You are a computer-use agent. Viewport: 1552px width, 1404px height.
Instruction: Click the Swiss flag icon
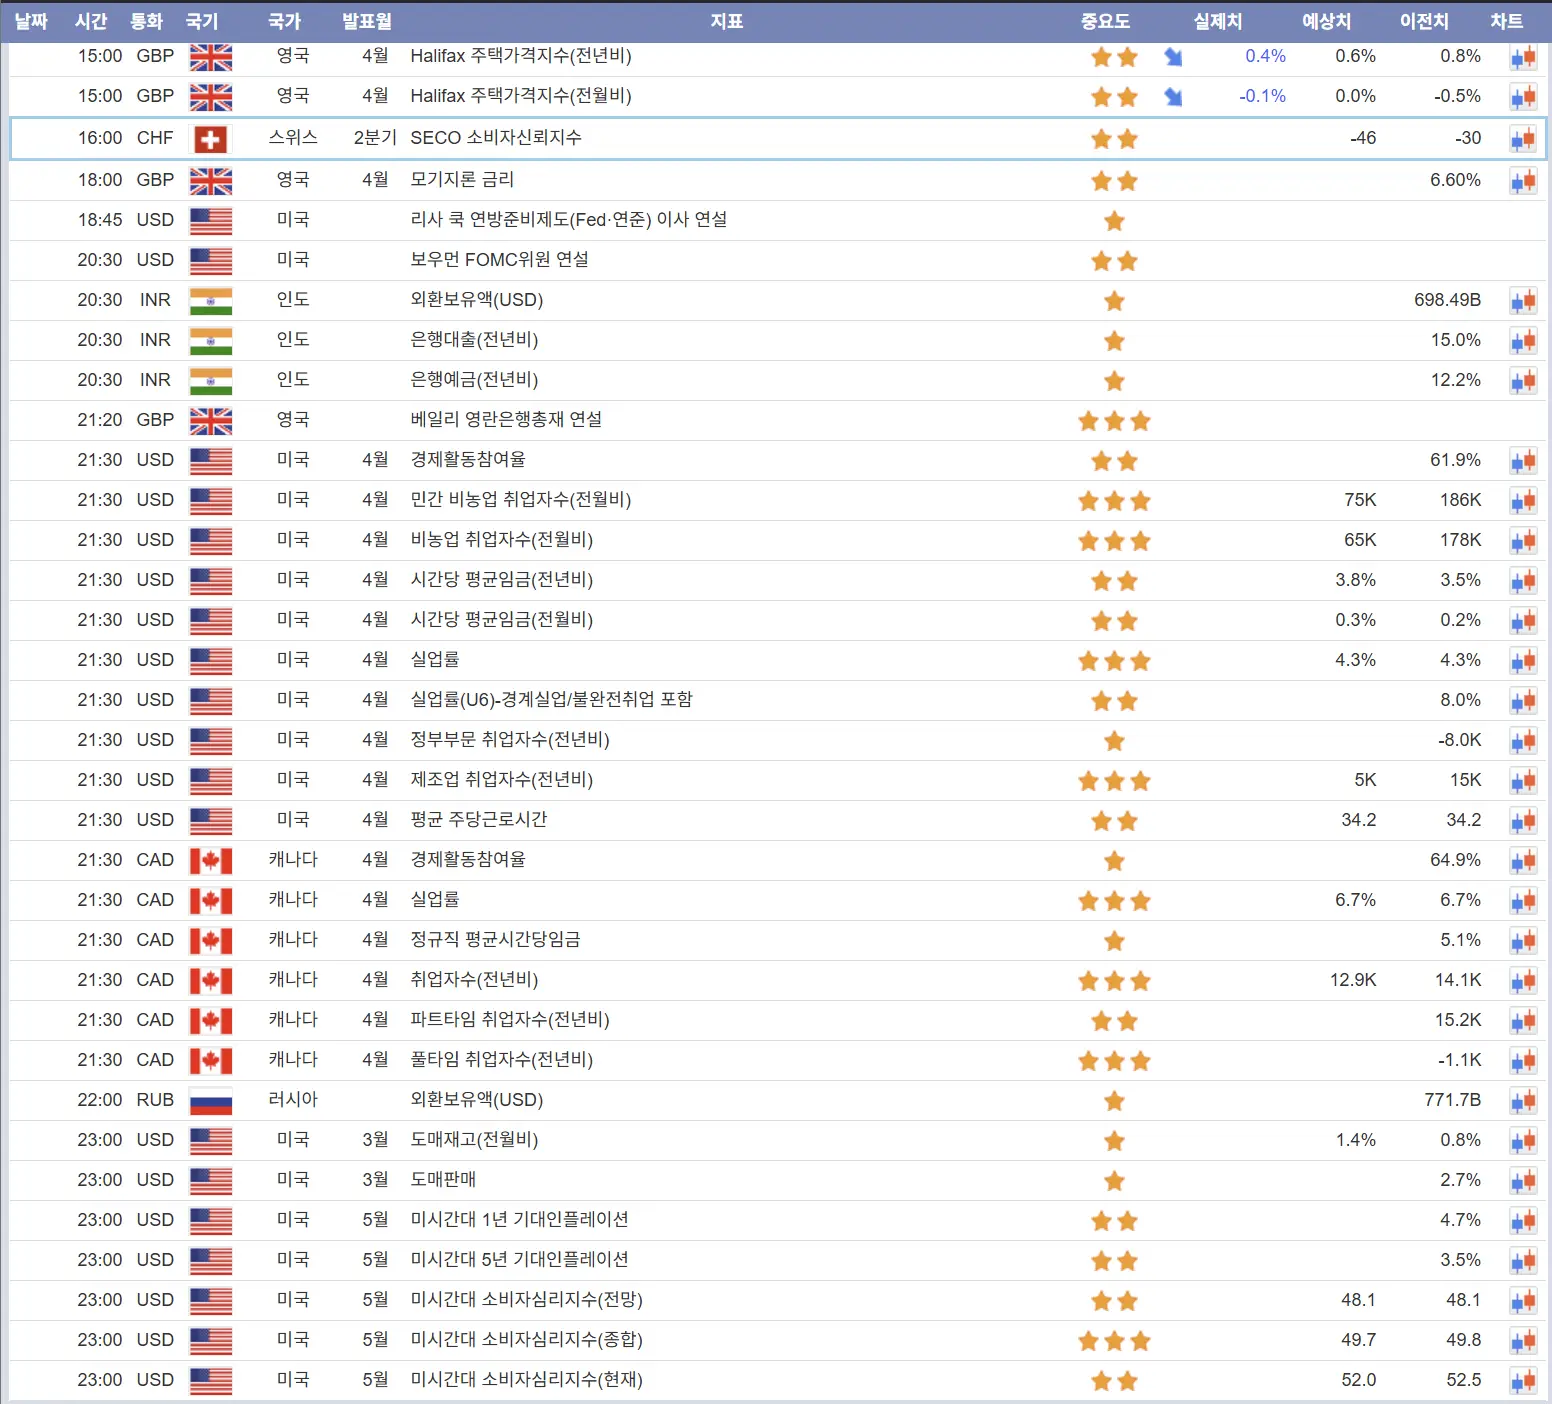210,139
